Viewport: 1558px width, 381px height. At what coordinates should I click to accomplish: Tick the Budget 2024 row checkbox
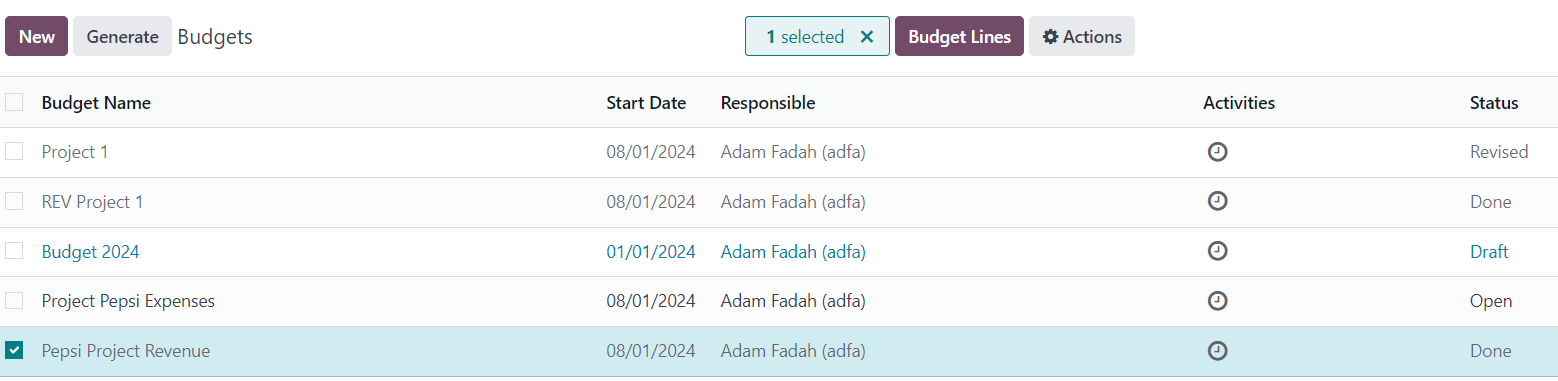click(x=14, y=250)
